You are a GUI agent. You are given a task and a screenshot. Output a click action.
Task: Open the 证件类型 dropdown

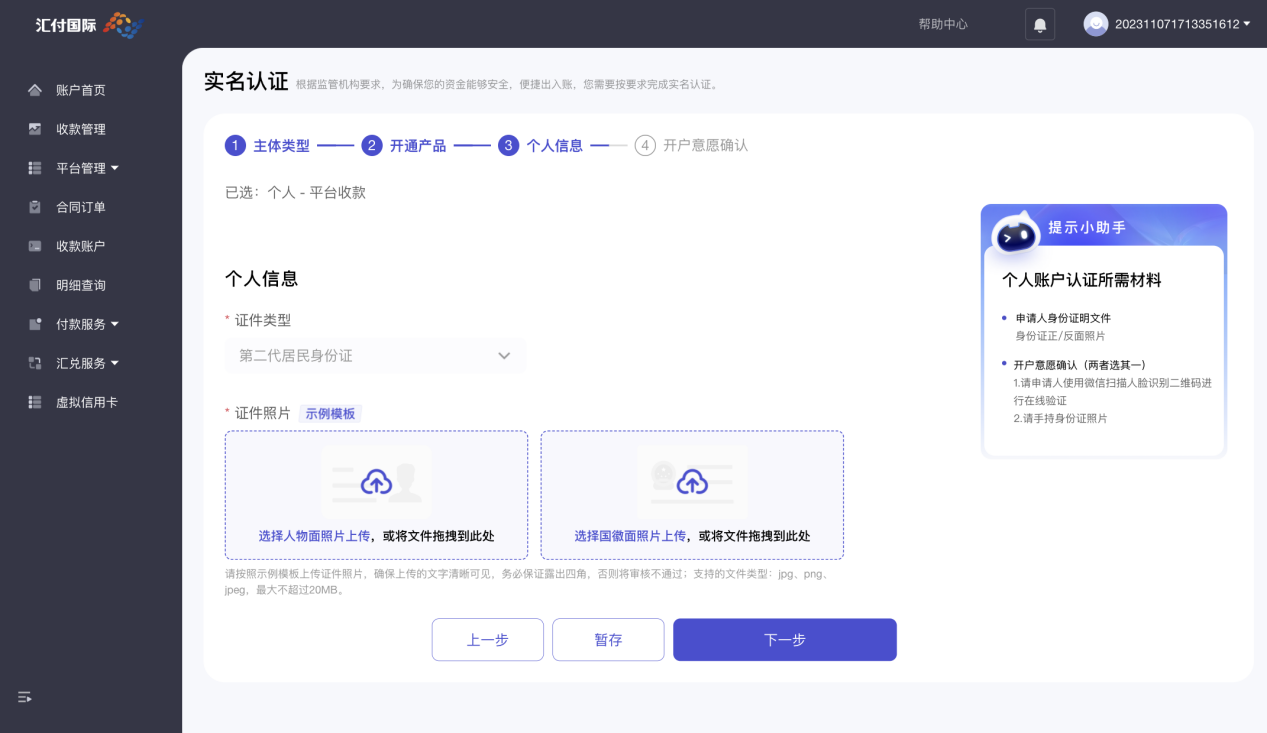(375, 356)
